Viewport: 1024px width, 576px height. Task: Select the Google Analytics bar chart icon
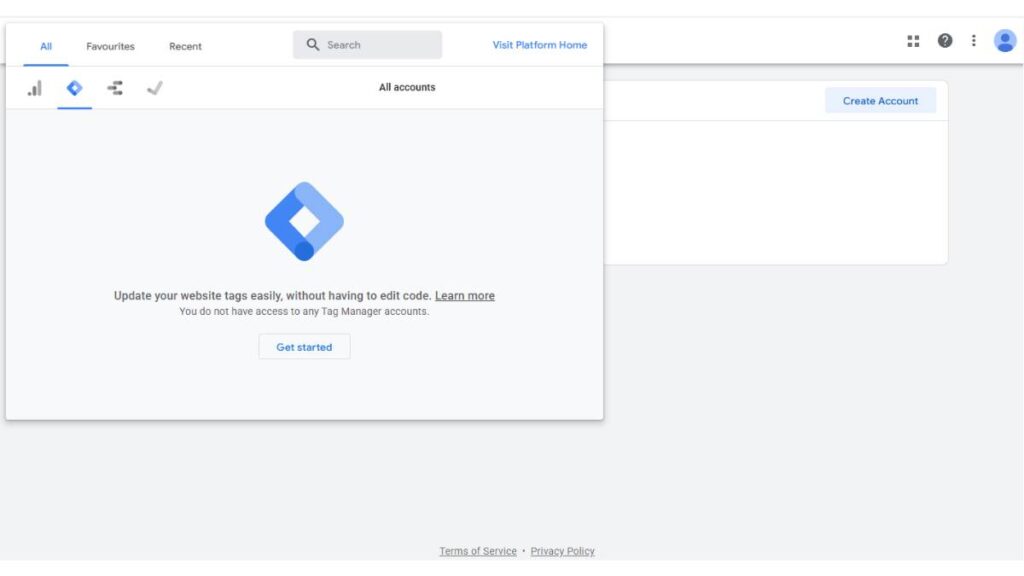click(35, 88)
